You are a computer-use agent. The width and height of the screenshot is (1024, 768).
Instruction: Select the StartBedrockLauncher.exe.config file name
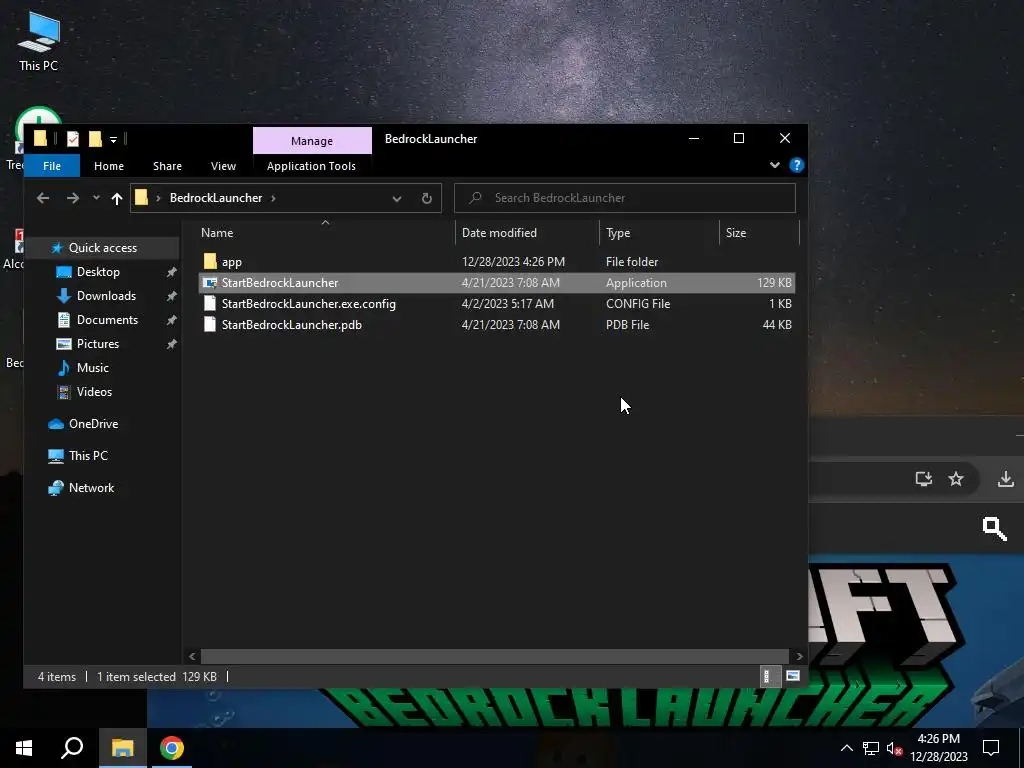308,304
